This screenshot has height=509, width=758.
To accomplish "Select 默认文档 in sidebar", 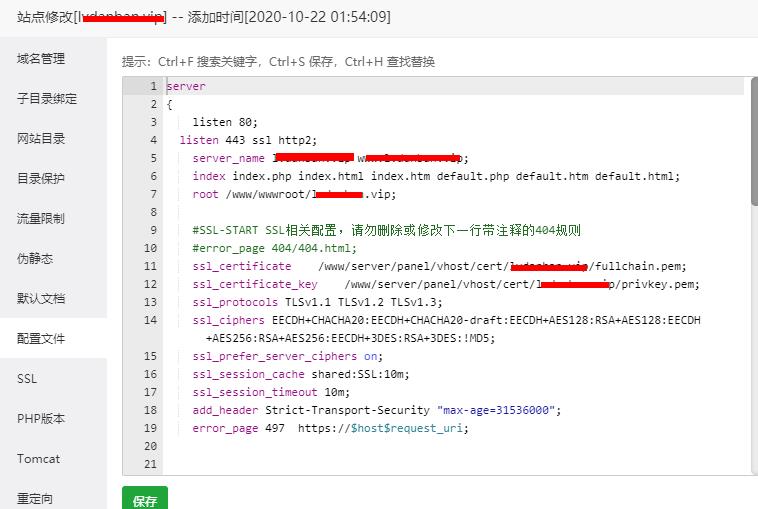I will pyautogui.click(x=41, y=299).
